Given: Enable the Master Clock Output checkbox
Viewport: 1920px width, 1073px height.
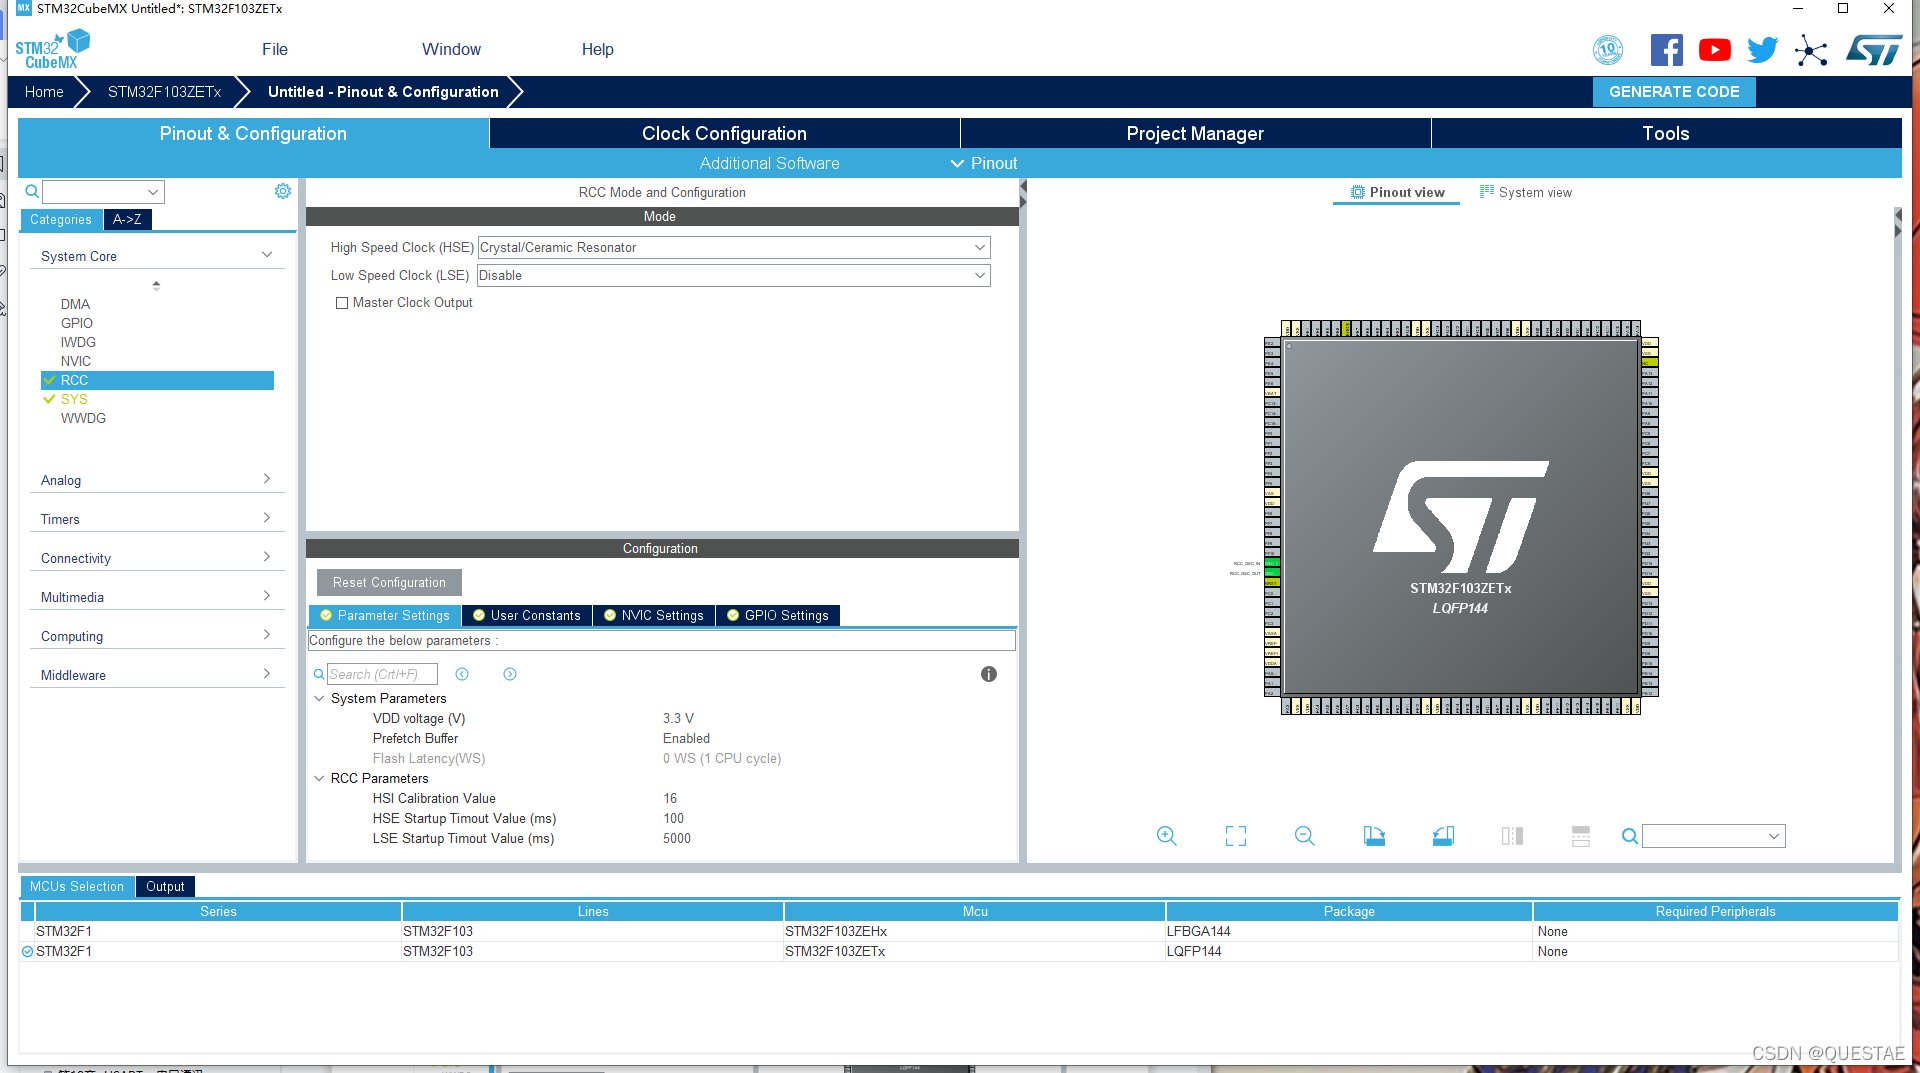Looking at the screenshot, I should pos(342,303).
